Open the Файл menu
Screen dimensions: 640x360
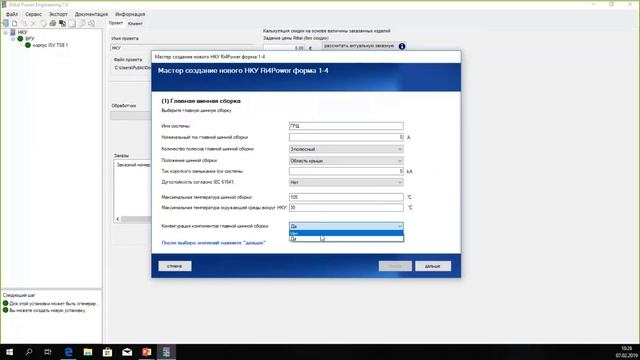tap(12, 14)
